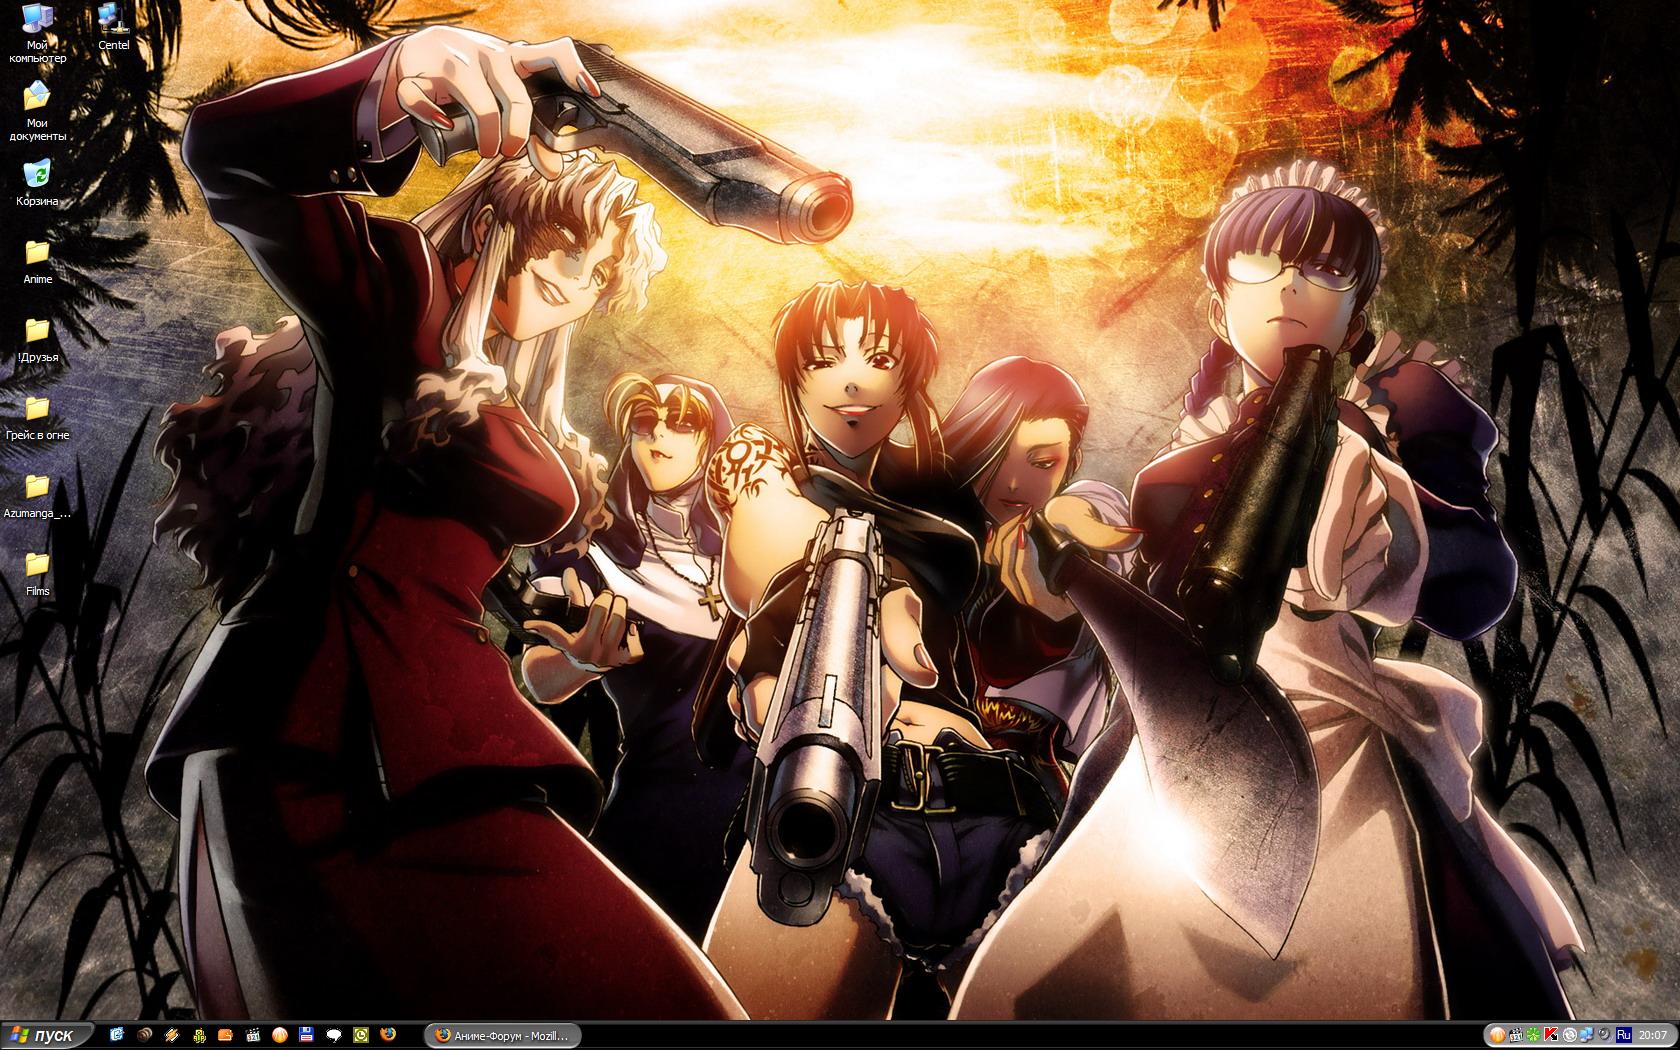Select the Films folder on desktop
Screen dimensions: 1680x1050
pyautogui.click(x=37, y=572)
